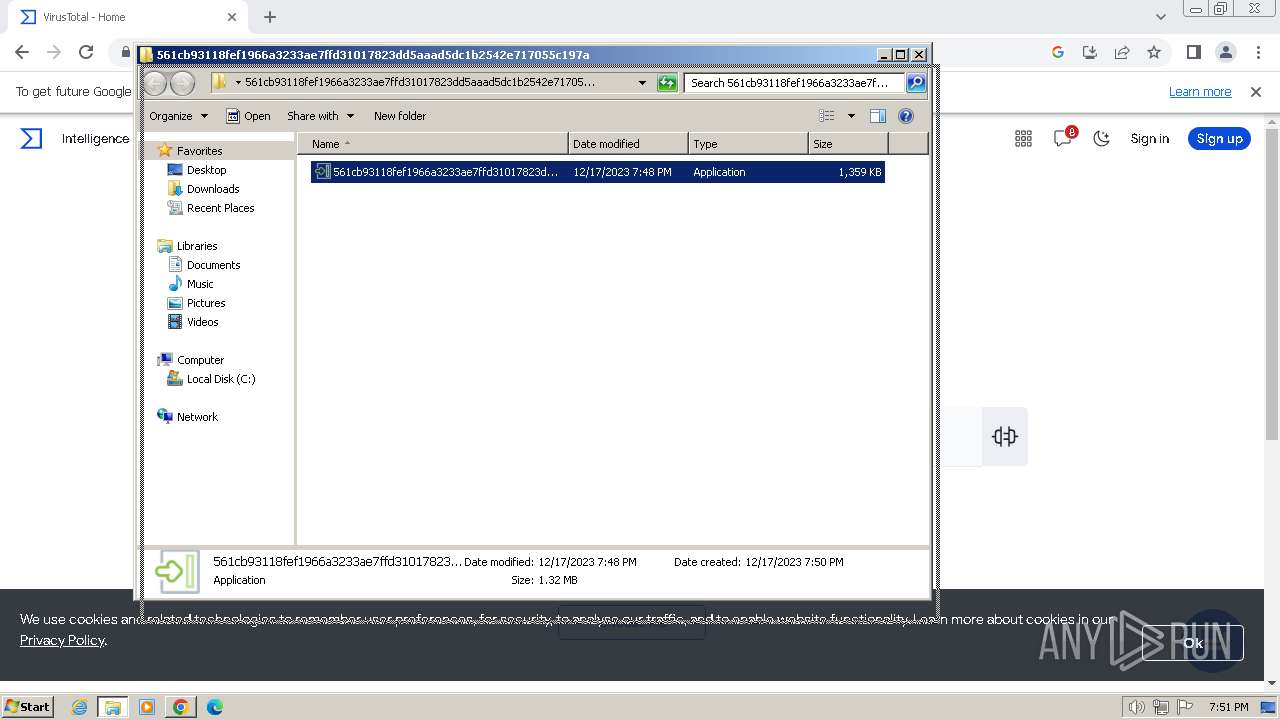Open the Learn more link
Viewport: 1280px width, 720px height.
click(1200, 92)
